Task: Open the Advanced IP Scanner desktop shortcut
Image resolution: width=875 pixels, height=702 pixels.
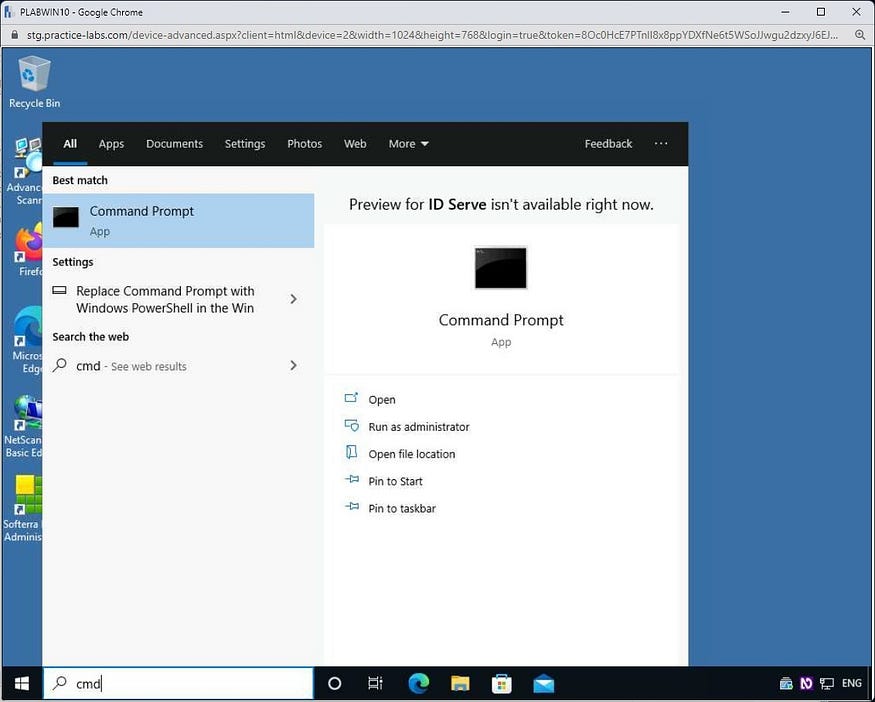Action: coord(25,171)
